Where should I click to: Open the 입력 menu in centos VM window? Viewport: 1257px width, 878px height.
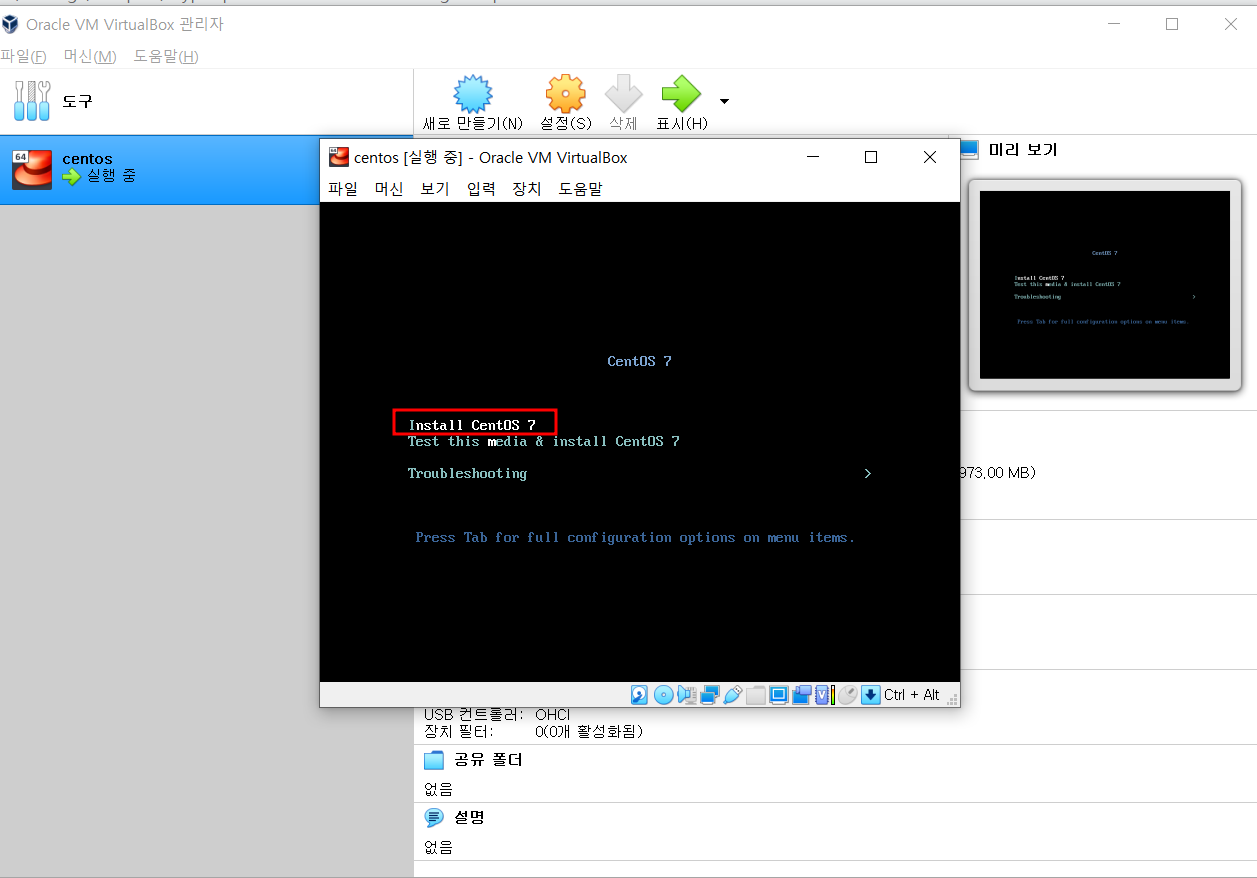[x=481, y=188]
